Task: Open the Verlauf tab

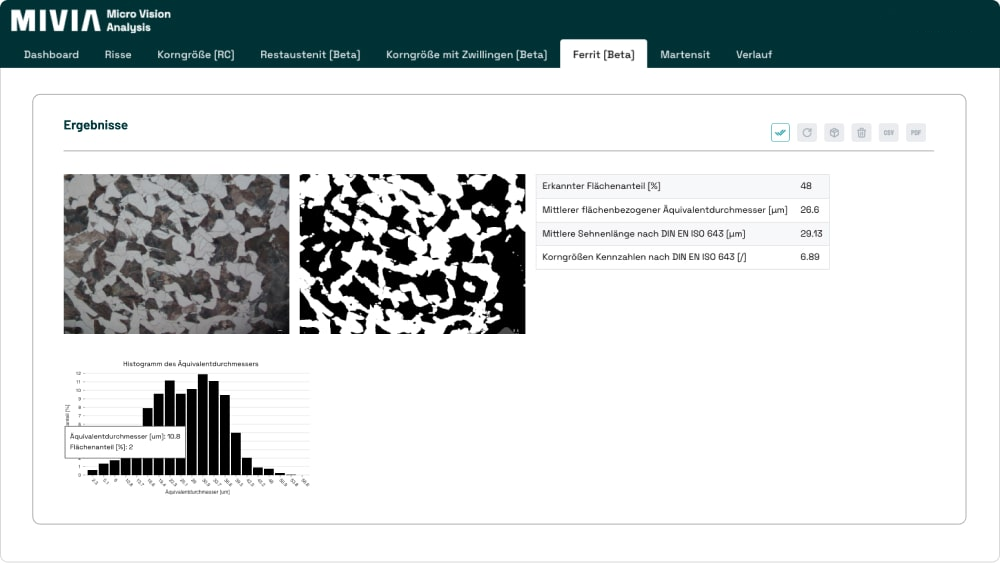Action: tap(754, 54)
